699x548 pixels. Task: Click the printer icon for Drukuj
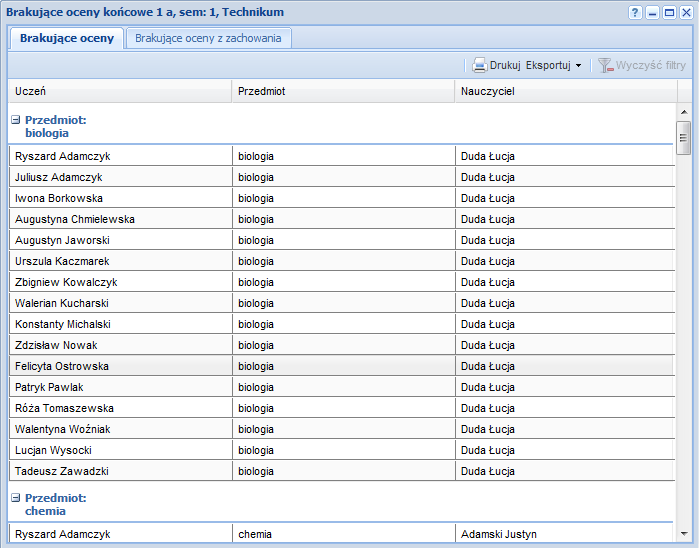click(480, 65)
